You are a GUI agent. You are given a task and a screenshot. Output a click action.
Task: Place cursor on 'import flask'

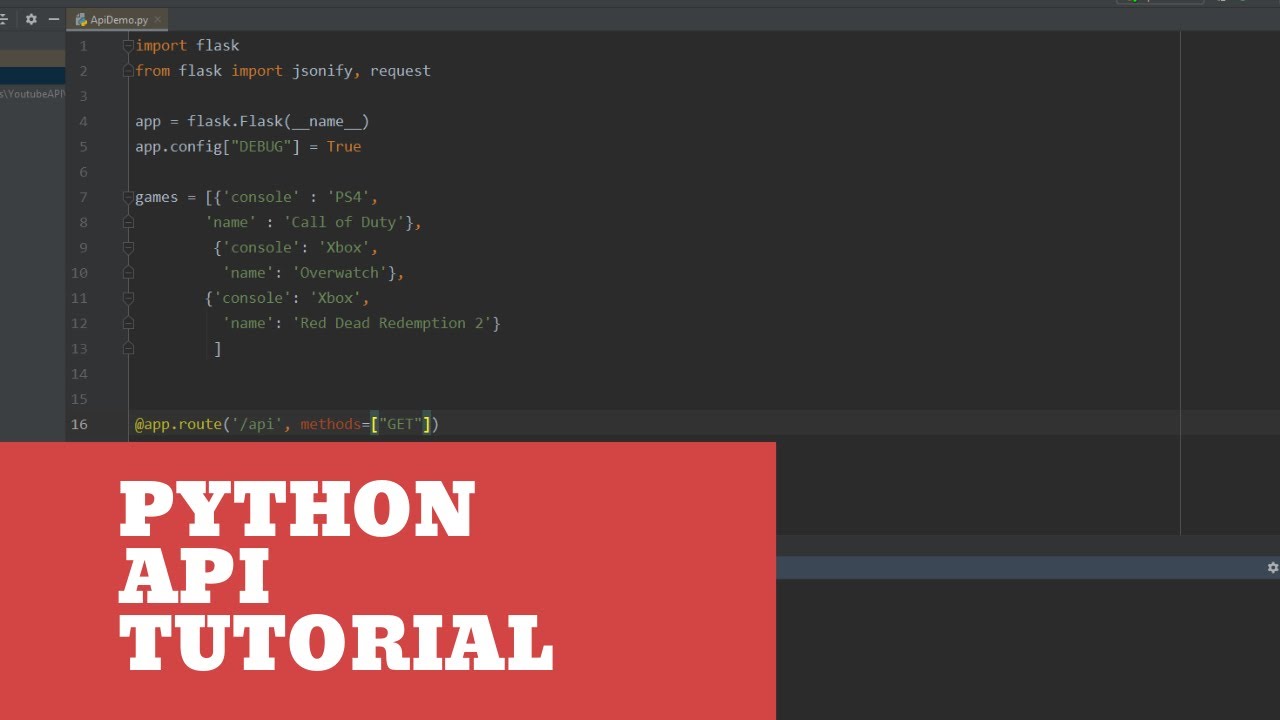coord(187,46)
